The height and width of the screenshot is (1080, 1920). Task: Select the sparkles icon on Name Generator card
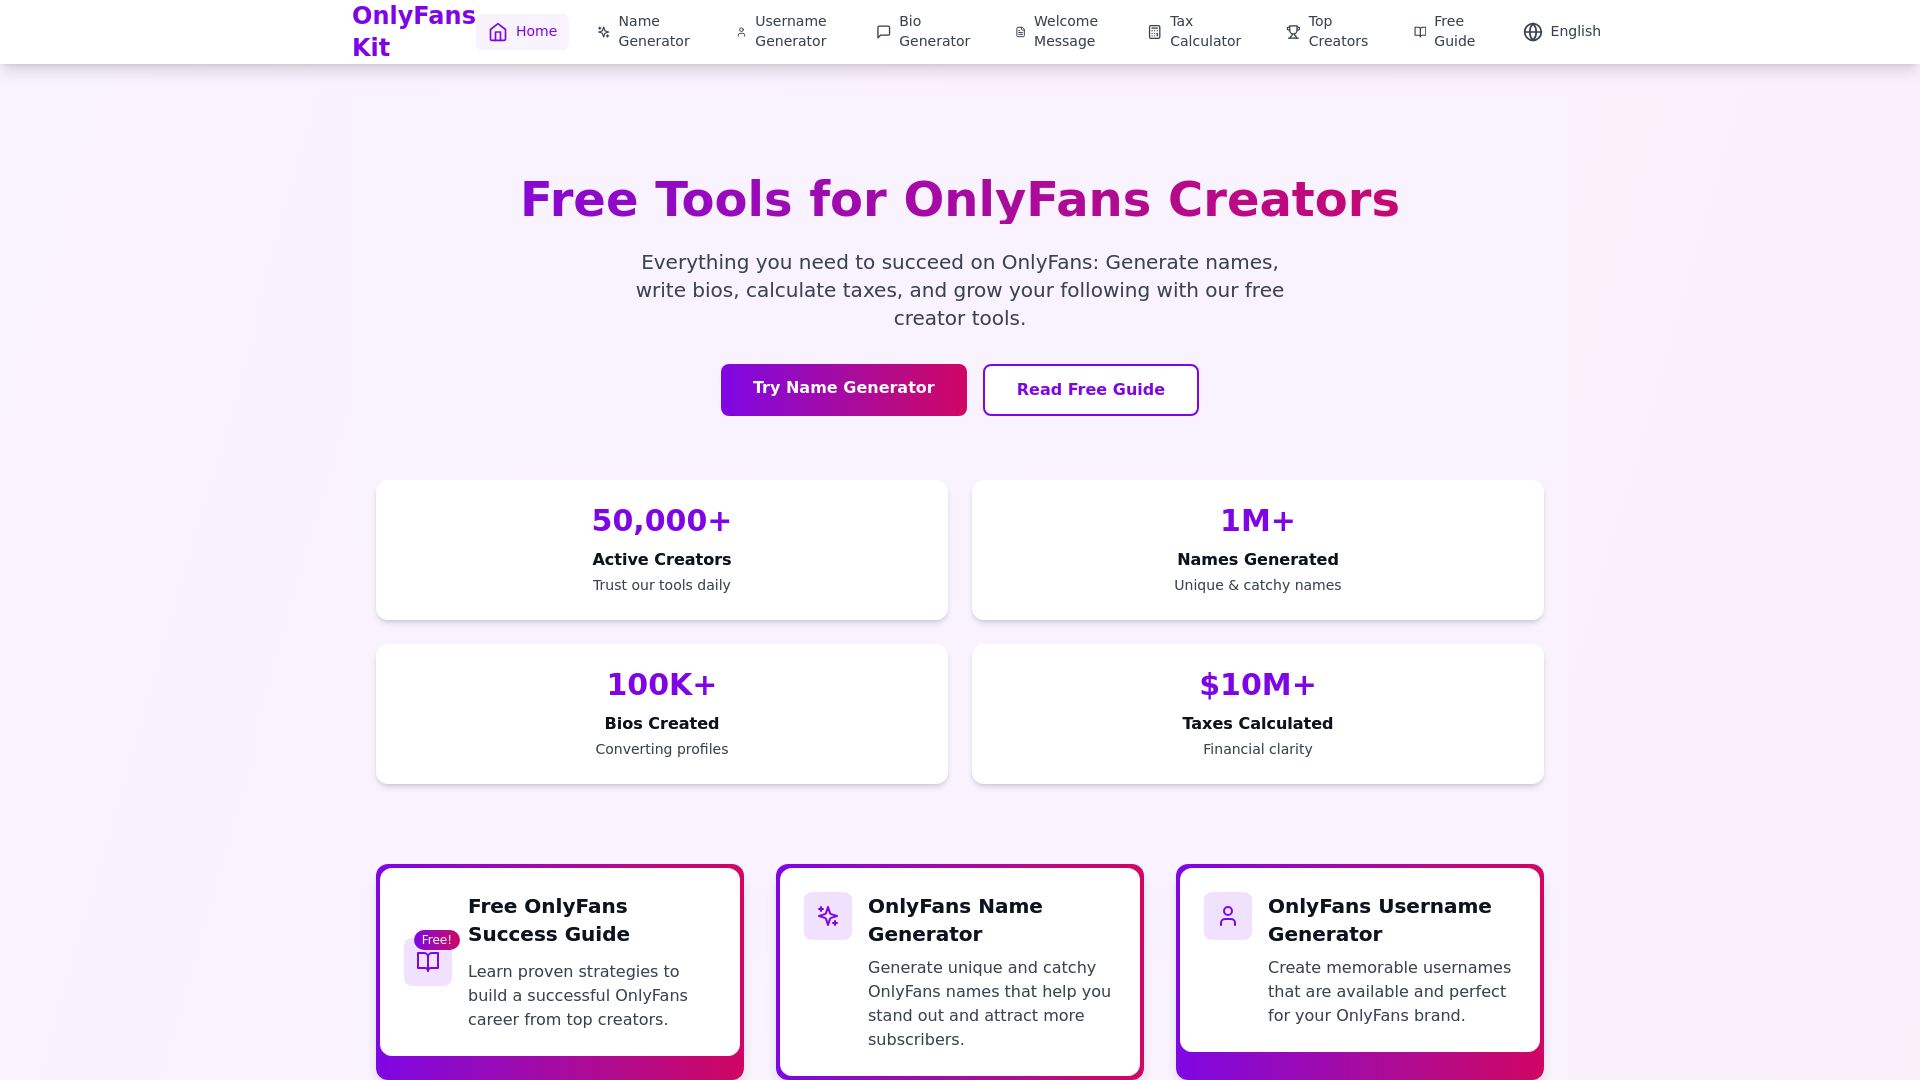828,915
